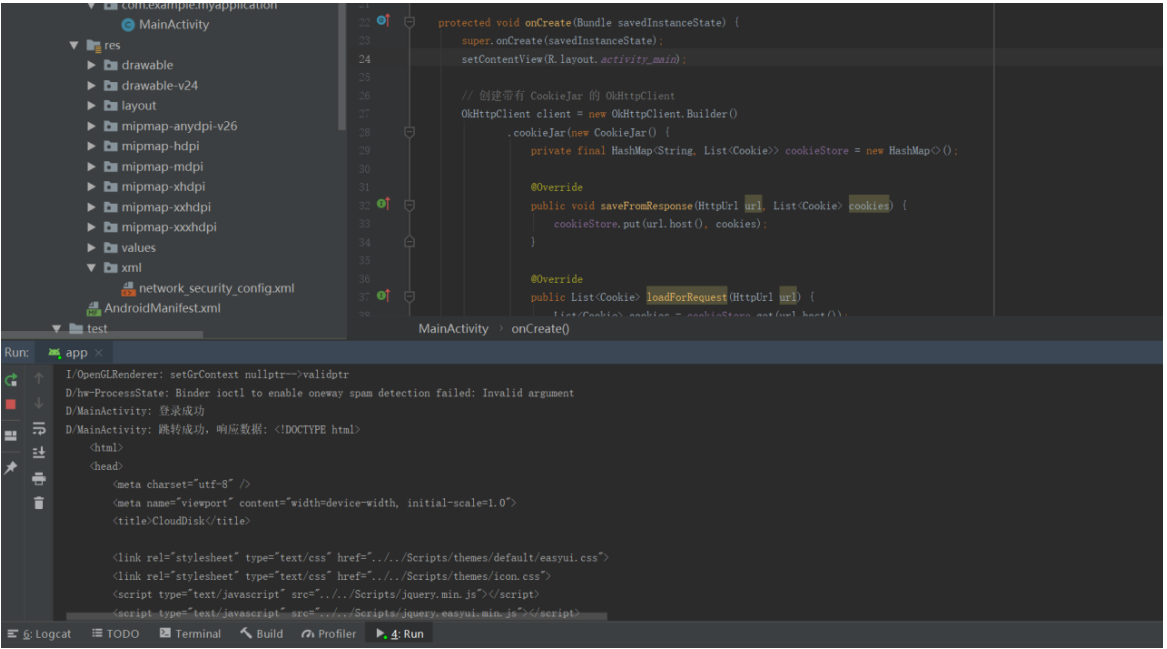Expand the mipmap-xhdpi folder
Image resolution: width=1167 pixels, height=649 pixels.
tap(92, 187)
